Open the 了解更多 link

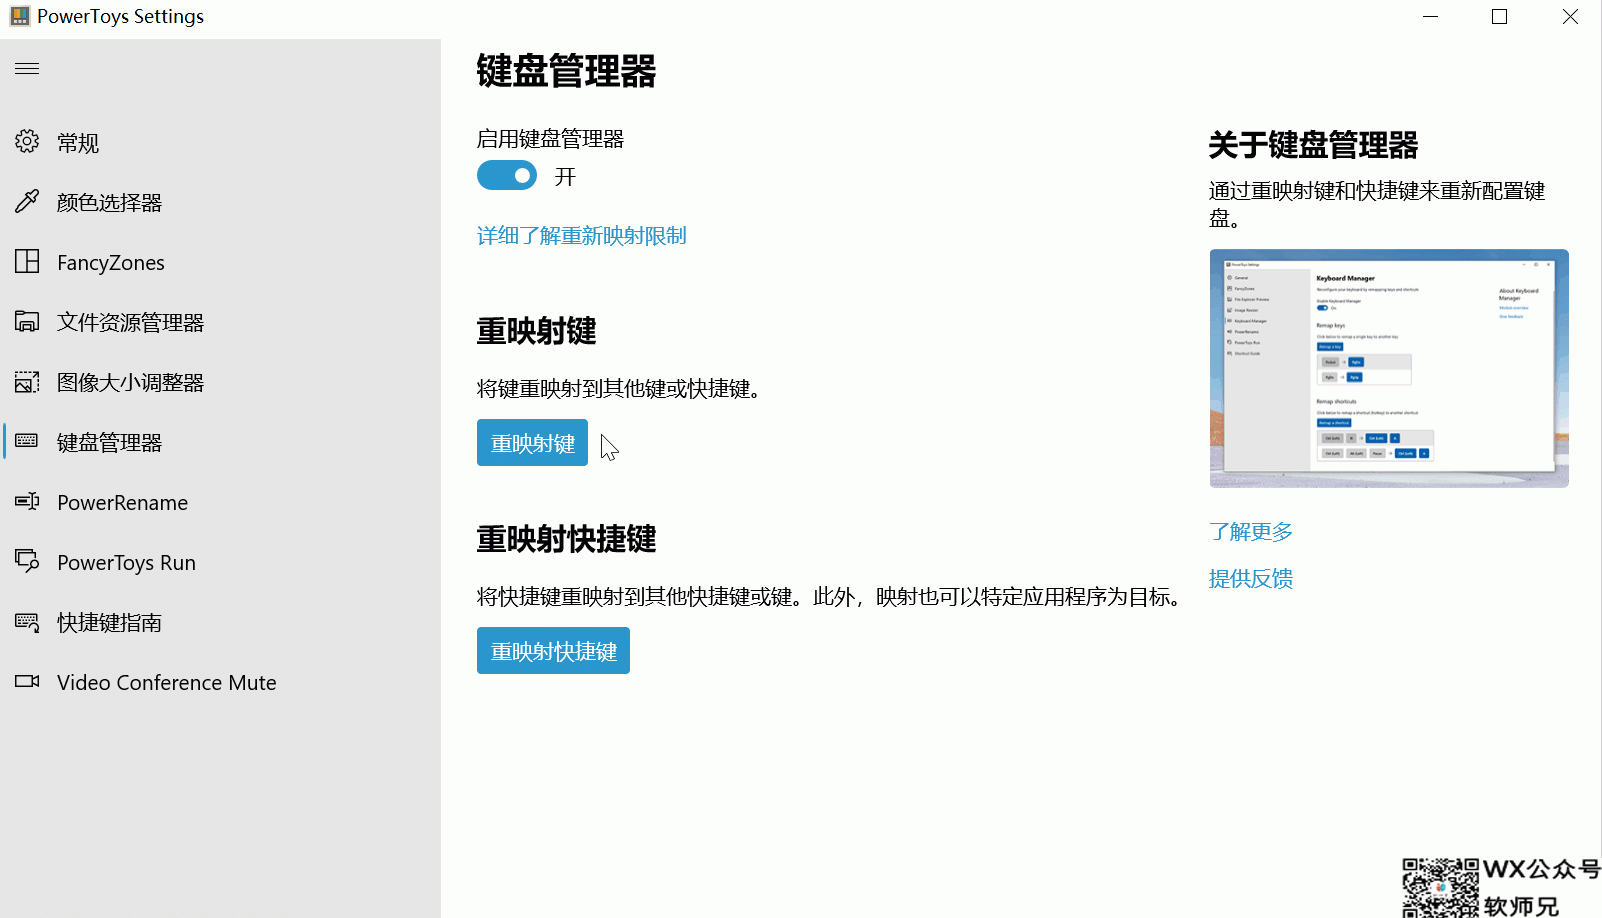[x=1251, y=532]
